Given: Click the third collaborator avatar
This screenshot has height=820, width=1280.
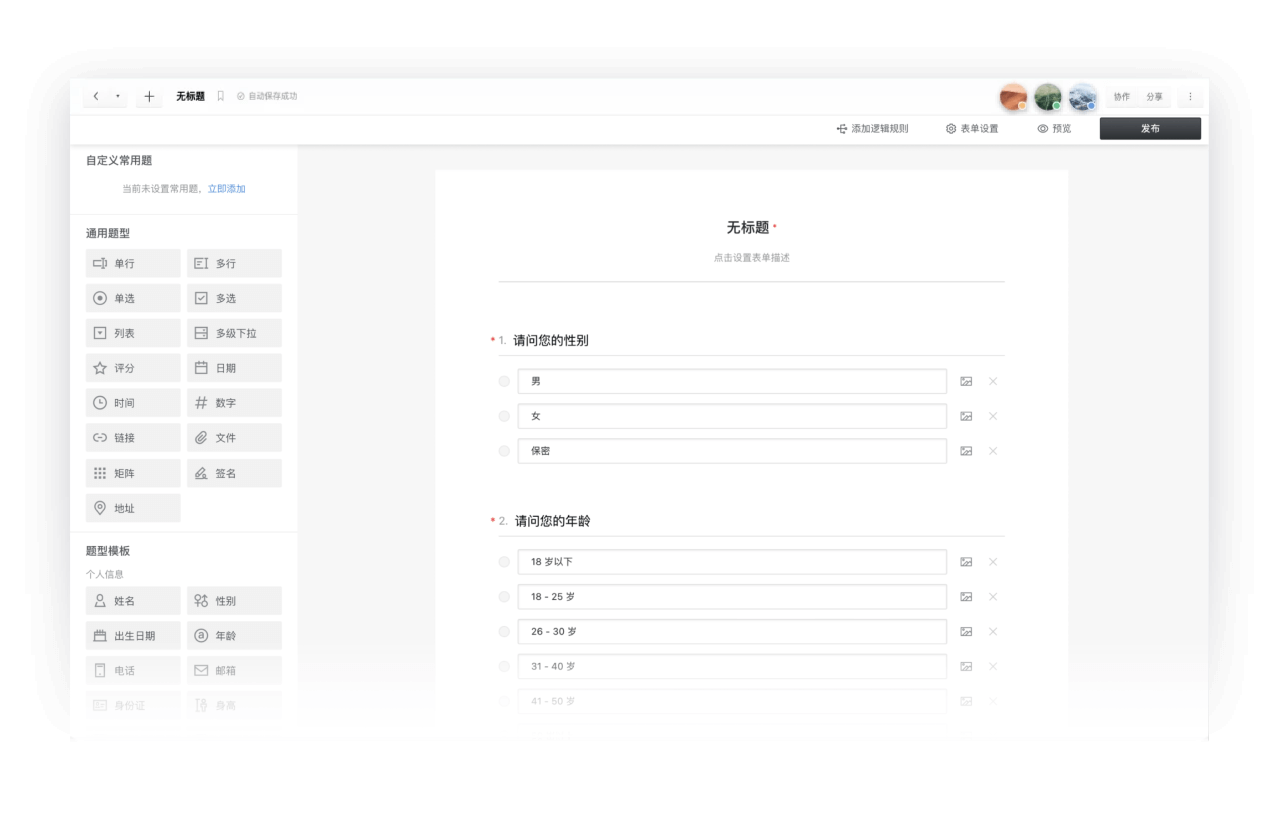Looking at the screenshot, I should click(1082, 97).
